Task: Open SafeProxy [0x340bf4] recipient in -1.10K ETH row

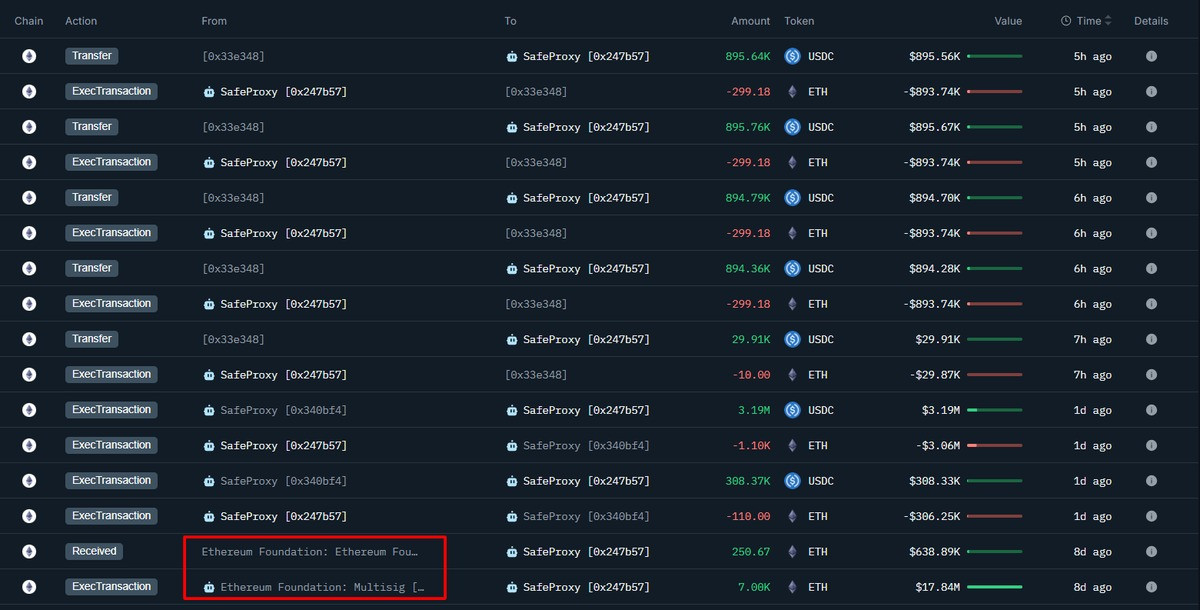Action: tap(577, 445)
